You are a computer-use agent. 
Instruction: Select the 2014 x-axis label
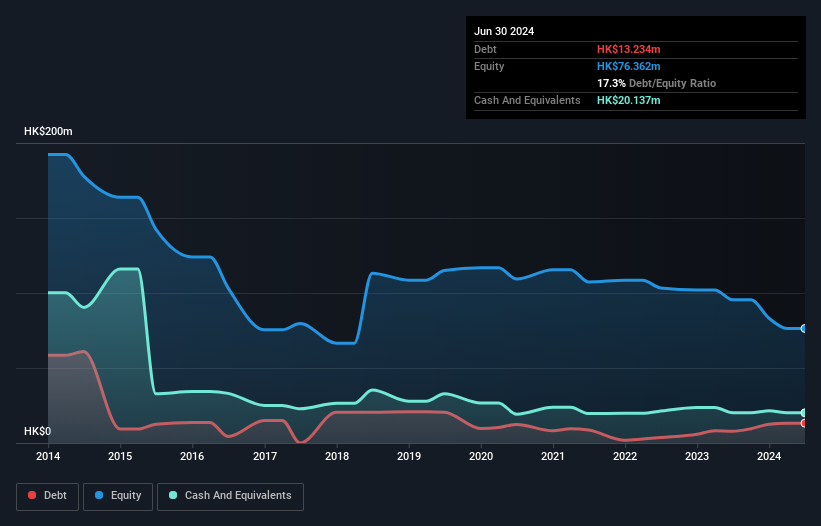[x=48, y=457]
